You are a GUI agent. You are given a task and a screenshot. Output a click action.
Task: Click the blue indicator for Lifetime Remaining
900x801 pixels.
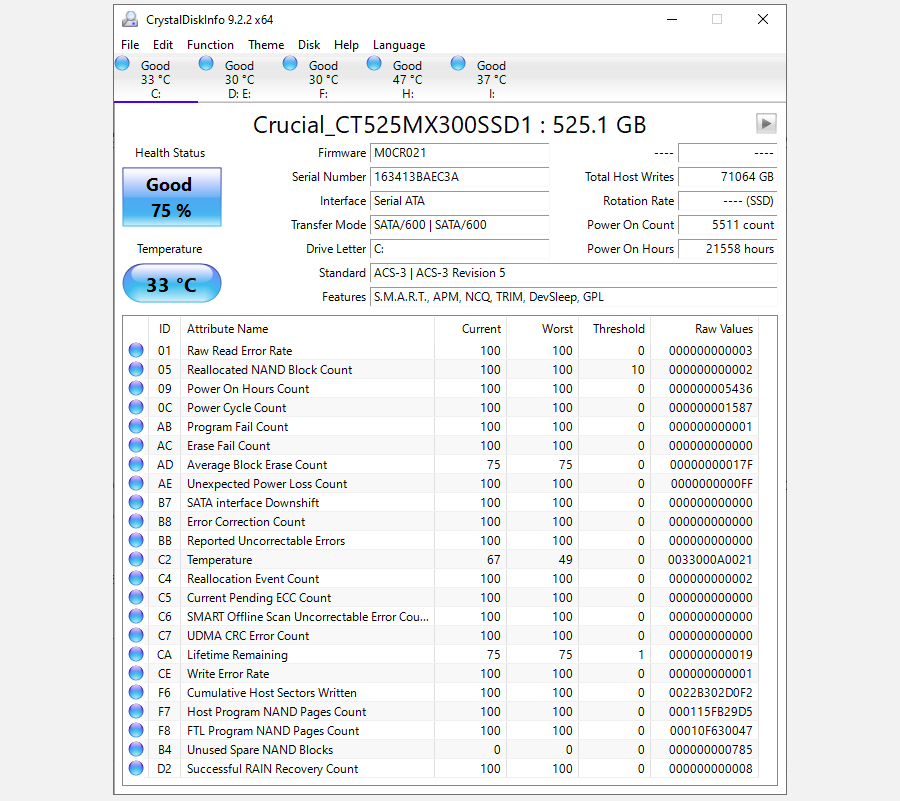[135, 654]
